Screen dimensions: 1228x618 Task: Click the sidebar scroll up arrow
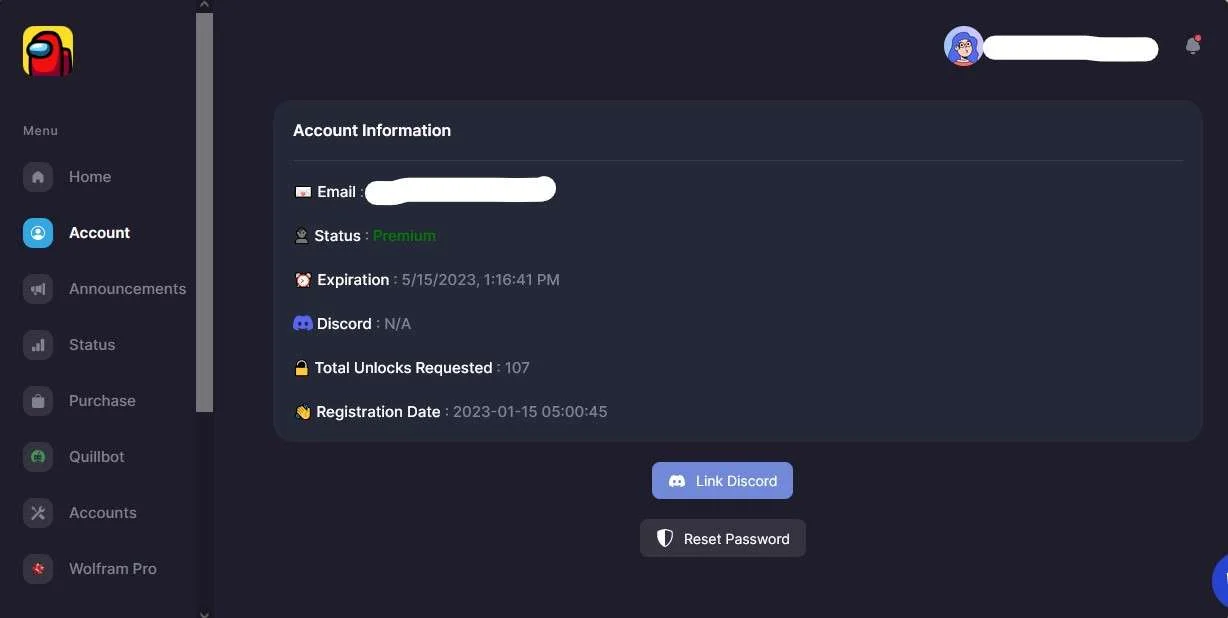pyautogui.click(x=205, y=5)
